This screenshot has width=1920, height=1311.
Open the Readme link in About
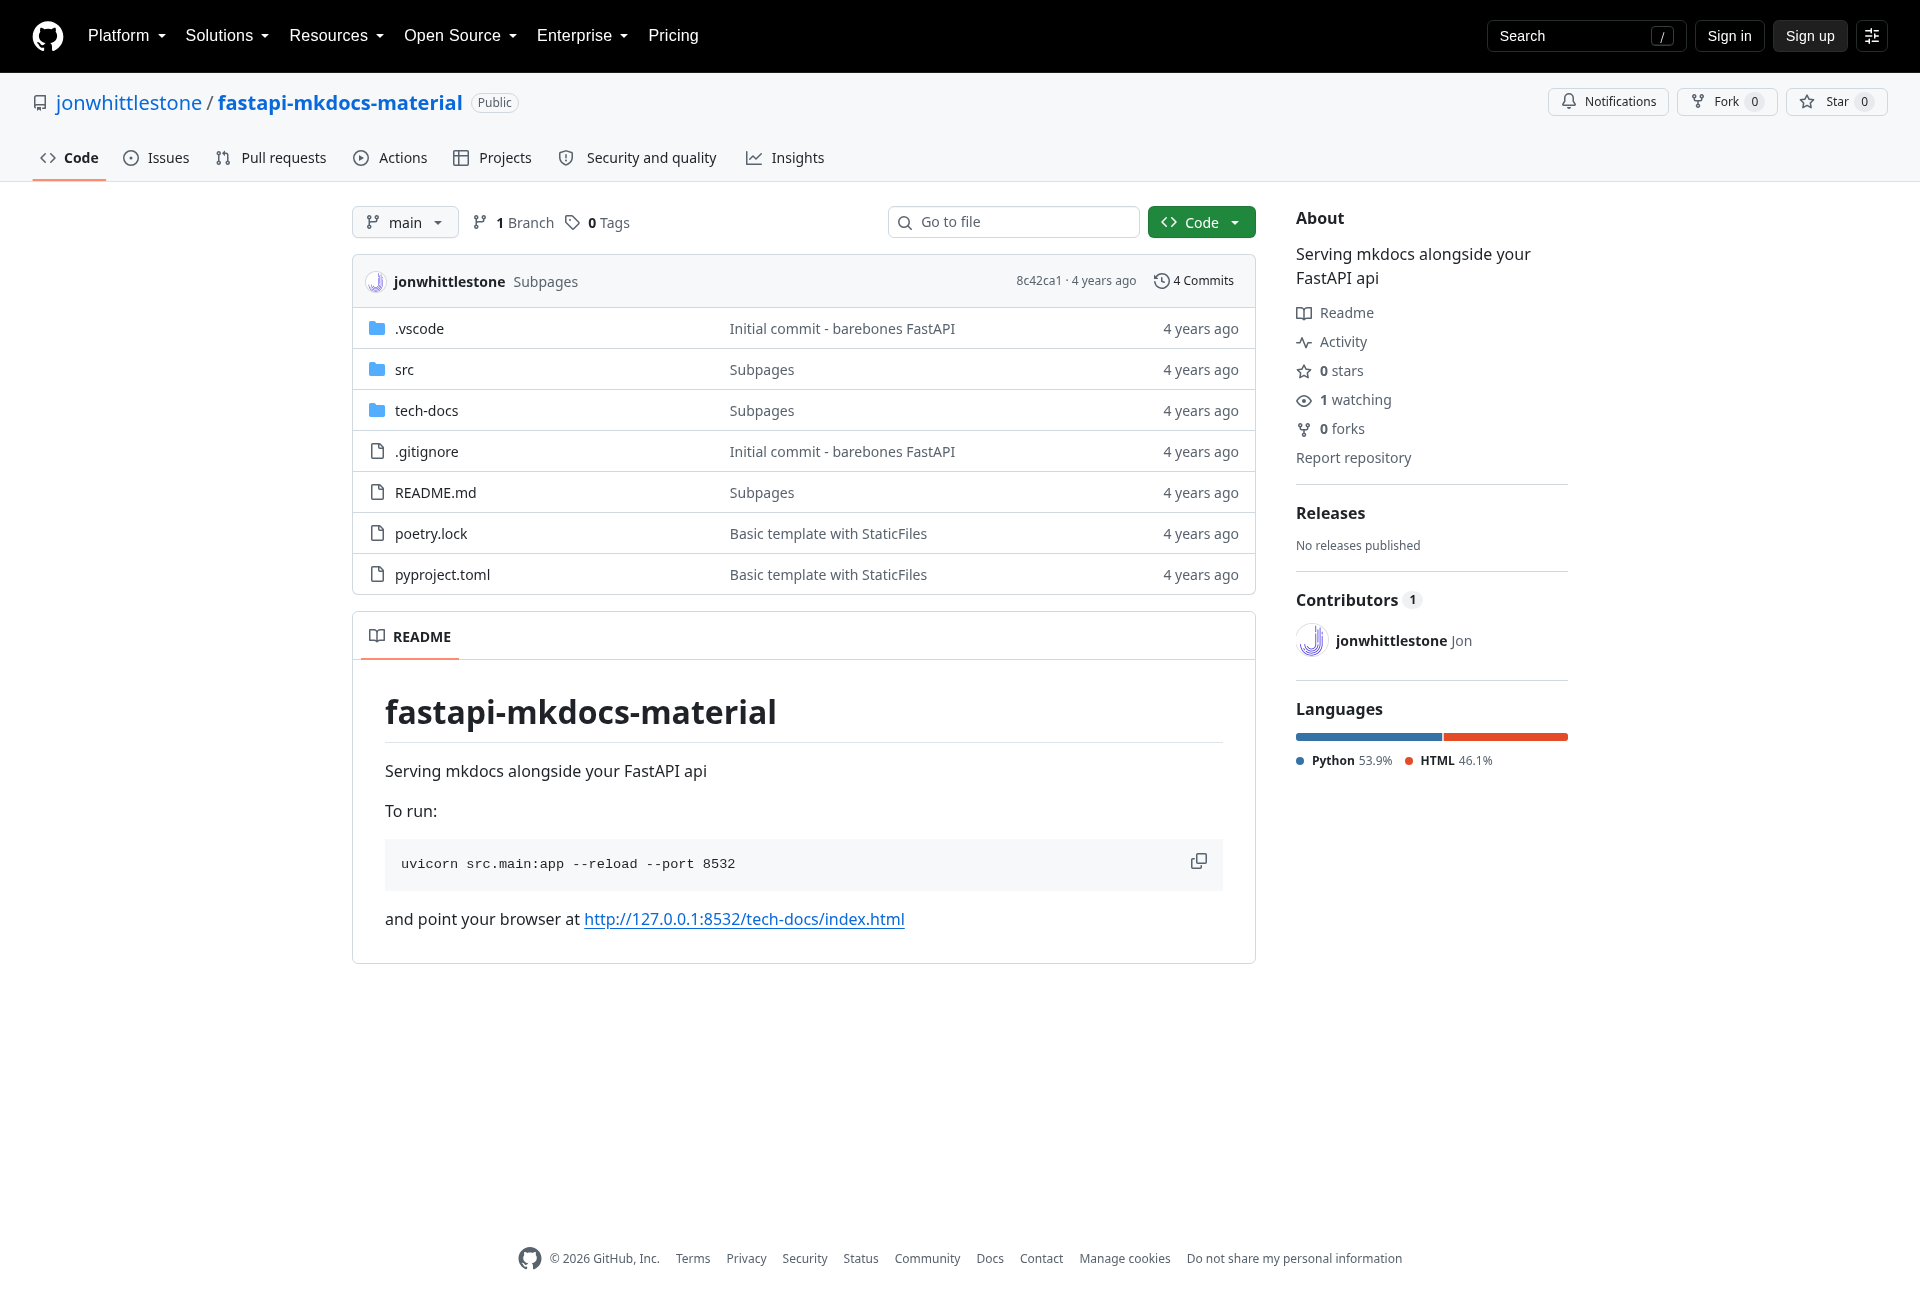click(1335, 313)
